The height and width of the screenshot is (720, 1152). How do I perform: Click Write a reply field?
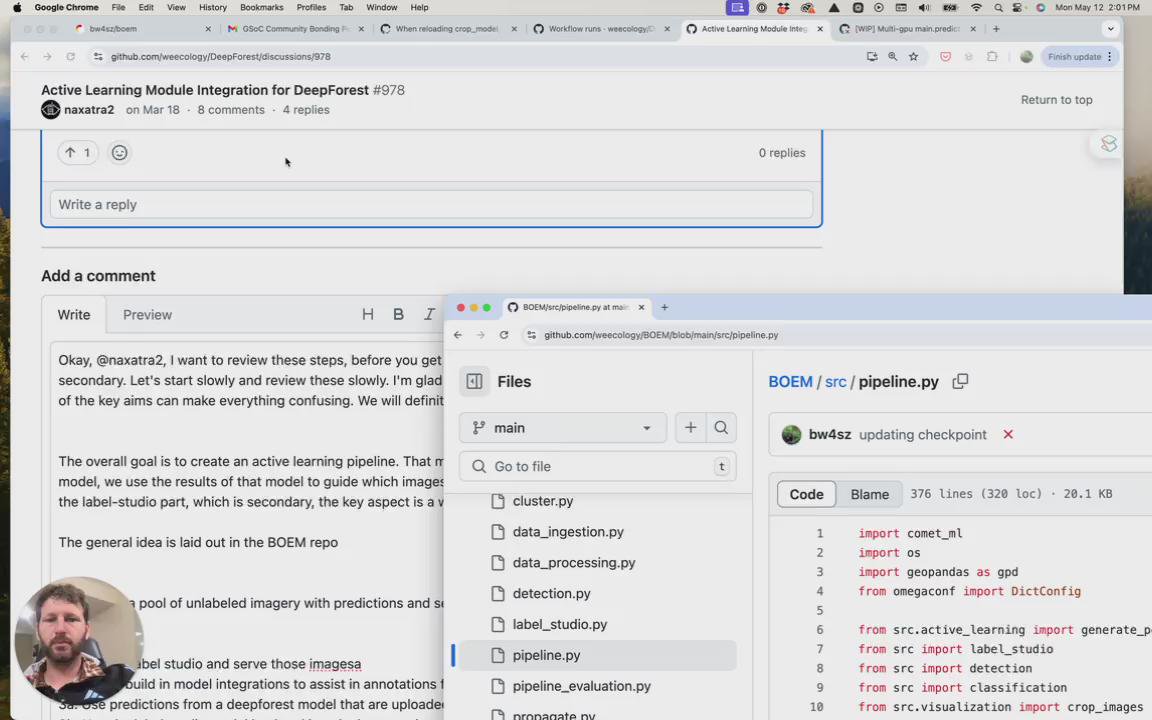tap(431, 204)
